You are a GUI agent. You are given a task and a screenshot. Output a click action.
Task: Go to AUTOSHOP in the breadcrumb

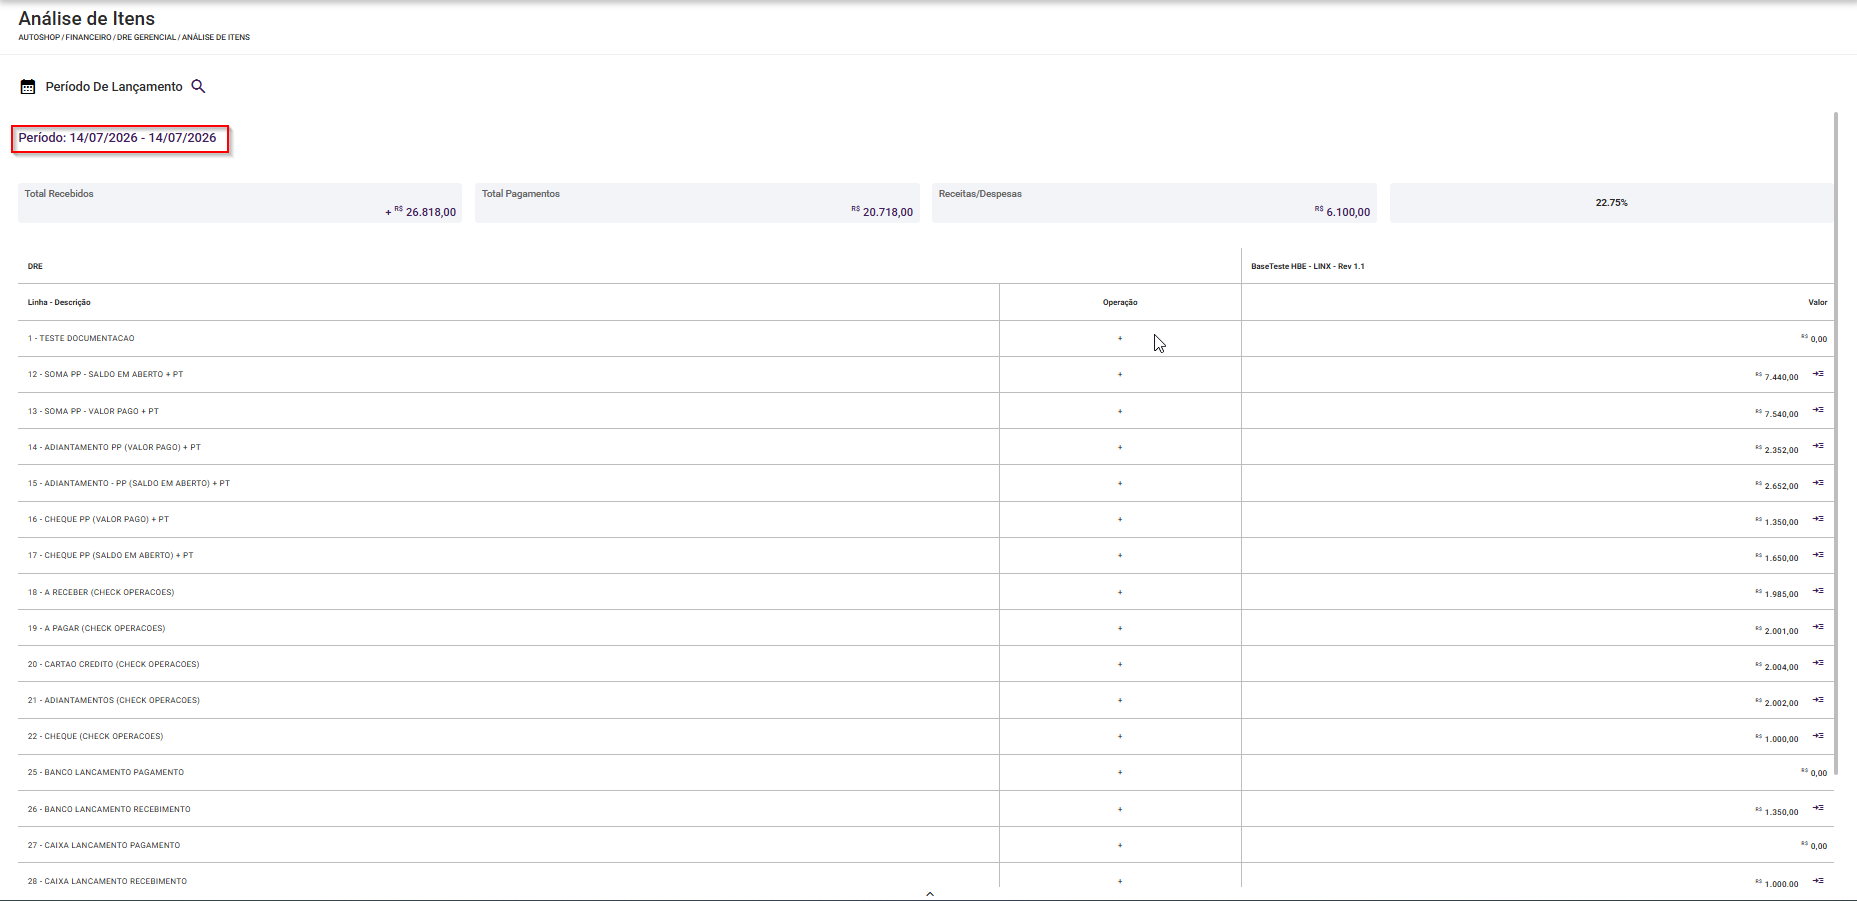39,37
